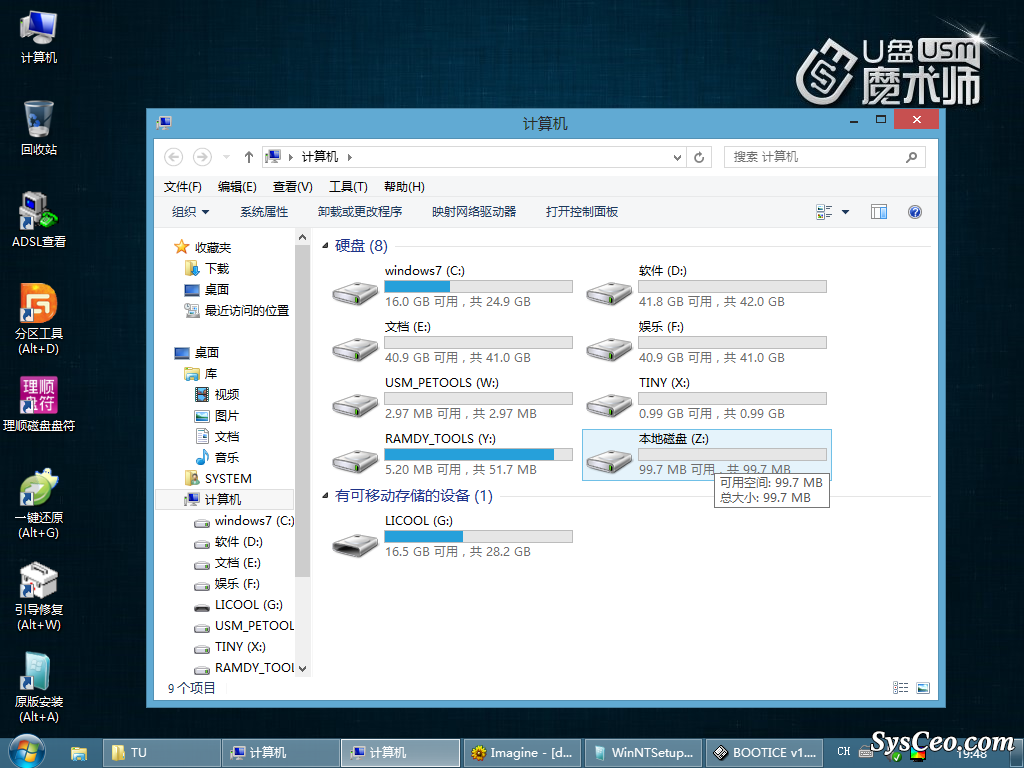Click 打开控制面板 toolbar button
This screenshot has height=768, width=1024.
point(582,212)
